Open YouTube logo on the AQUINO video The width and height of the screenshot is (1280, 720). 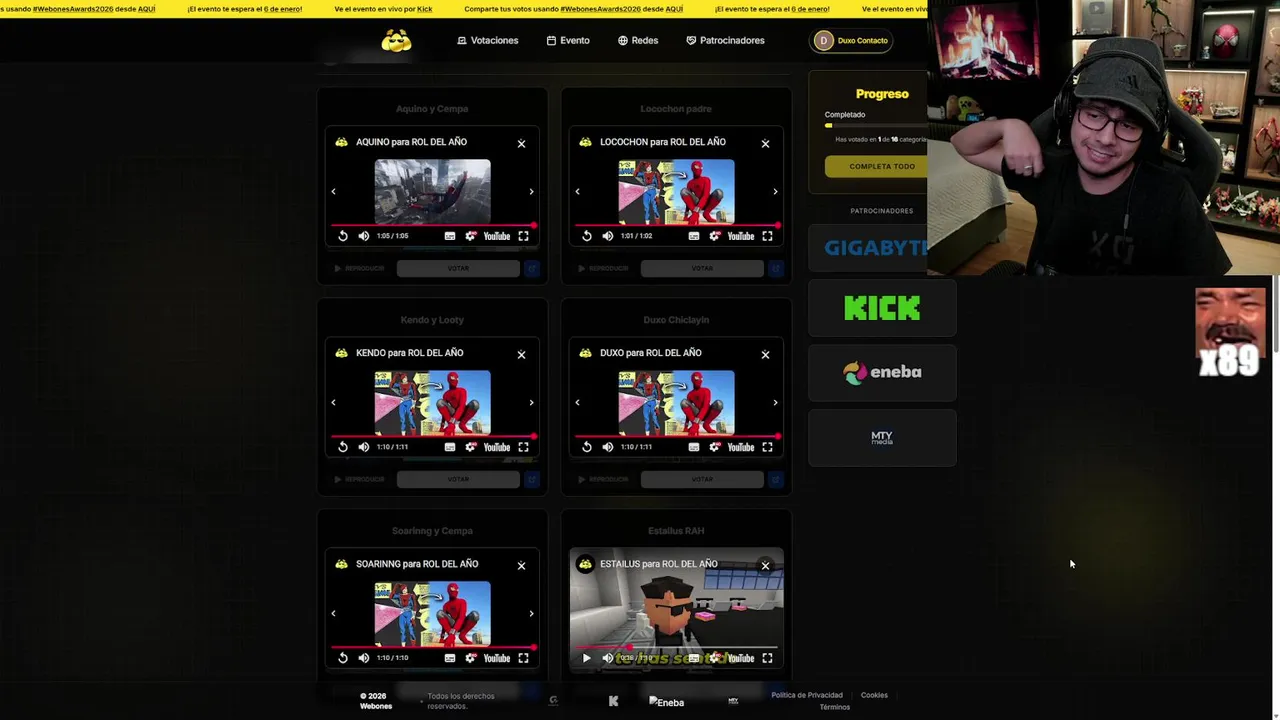[497, 236]
